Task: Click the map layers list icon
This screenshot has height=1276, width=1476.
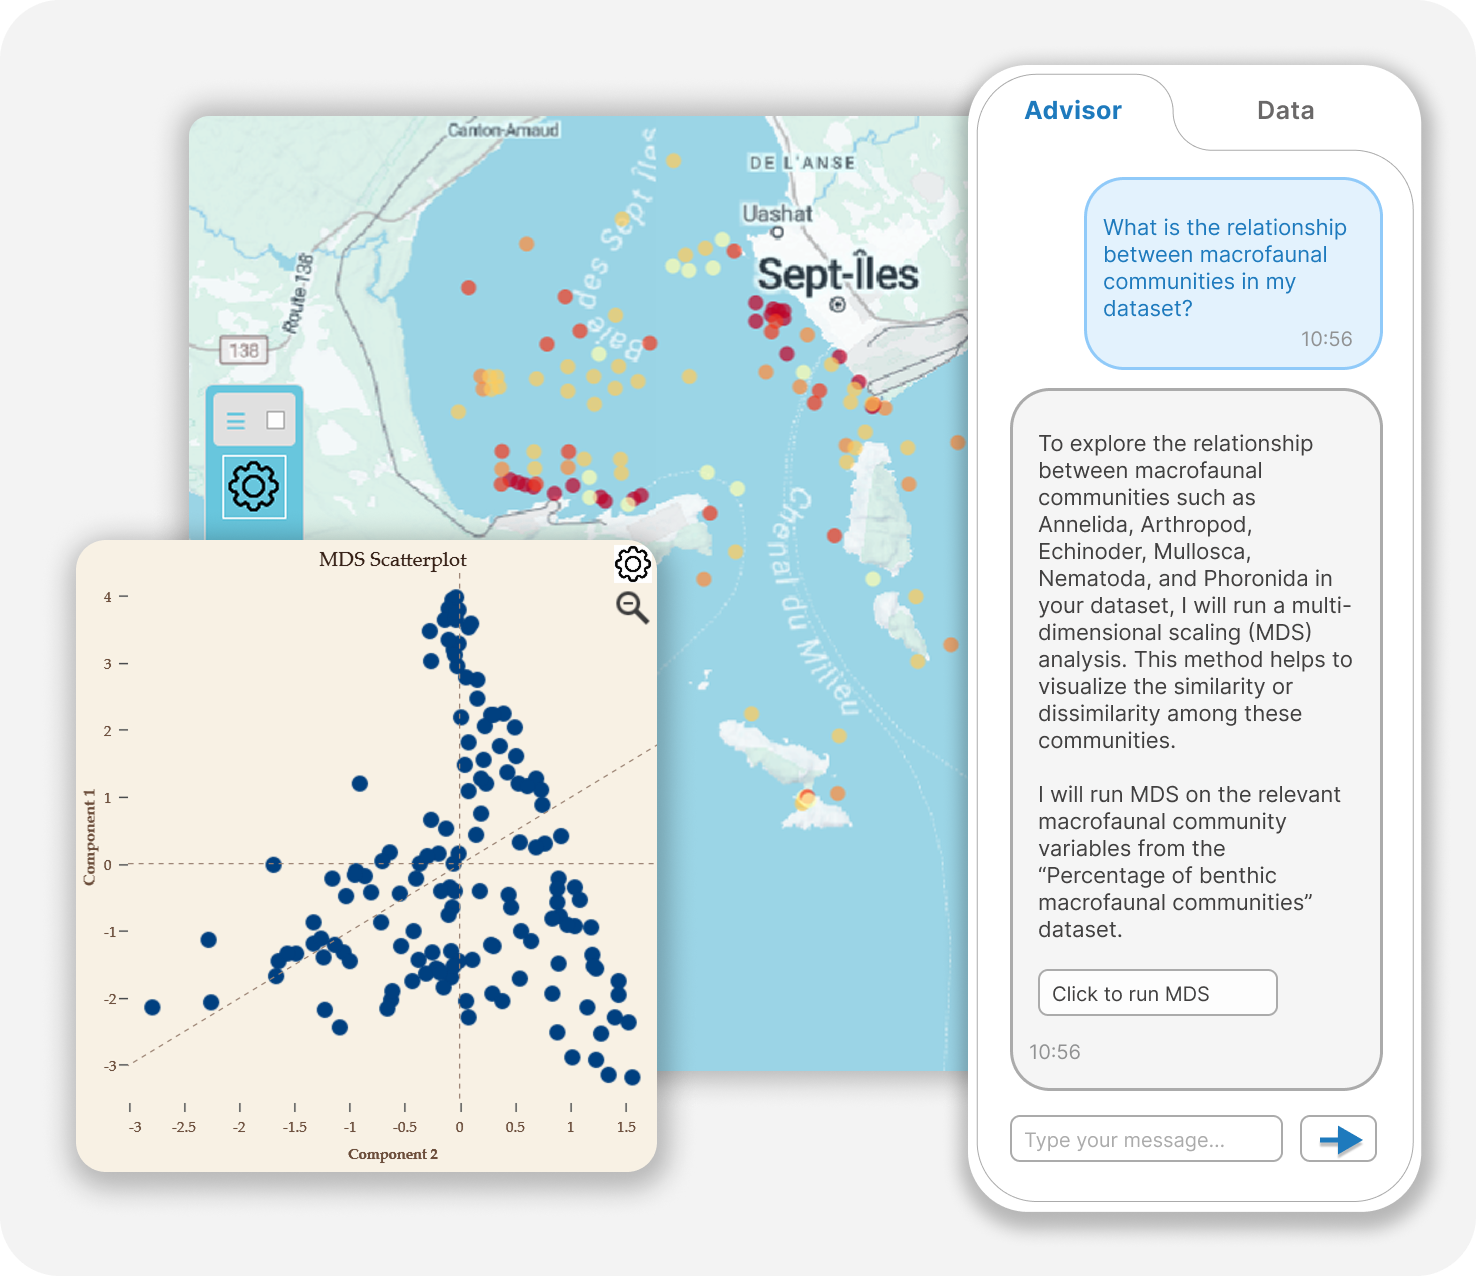Action: (236, 421)
